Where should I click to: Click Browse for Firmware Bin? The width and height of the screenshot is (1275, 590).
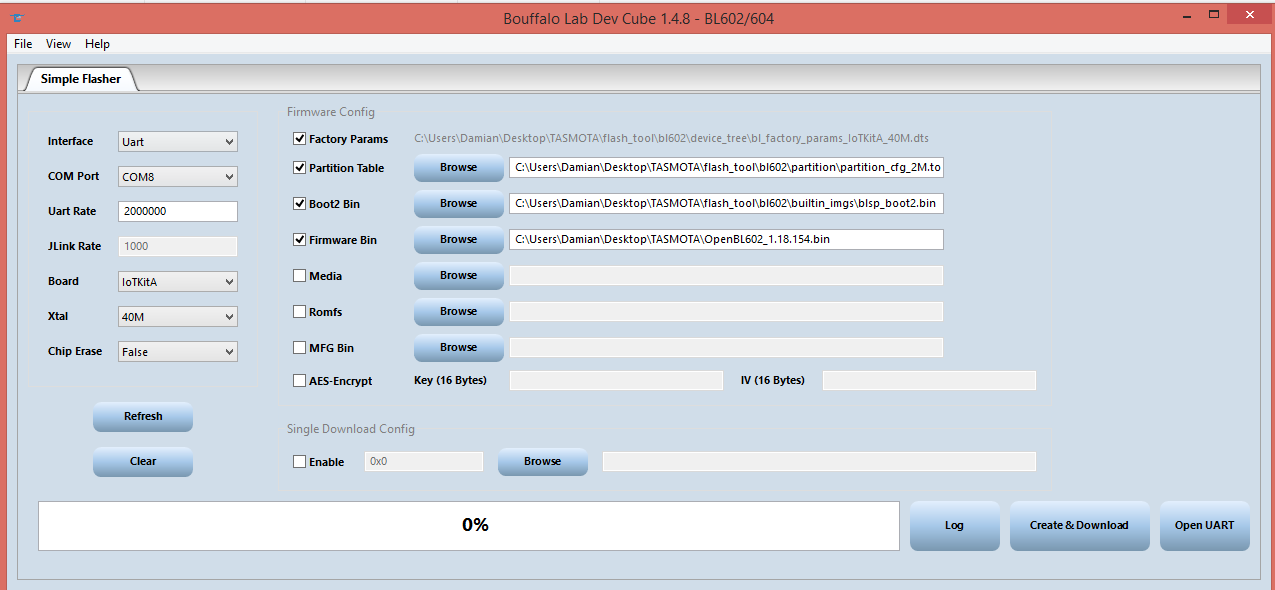click(458, 240)
